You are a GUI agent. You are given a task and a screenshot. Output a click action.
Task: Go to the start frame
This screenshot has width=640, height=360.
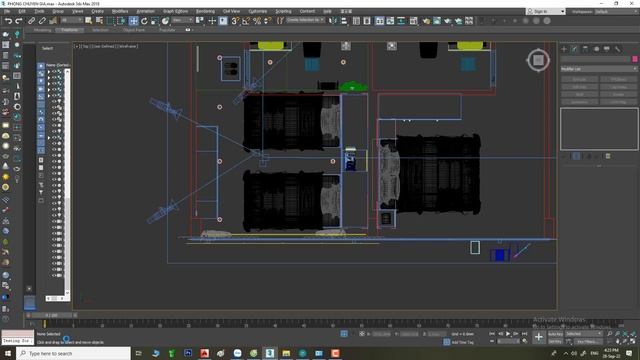click(492, 334)
